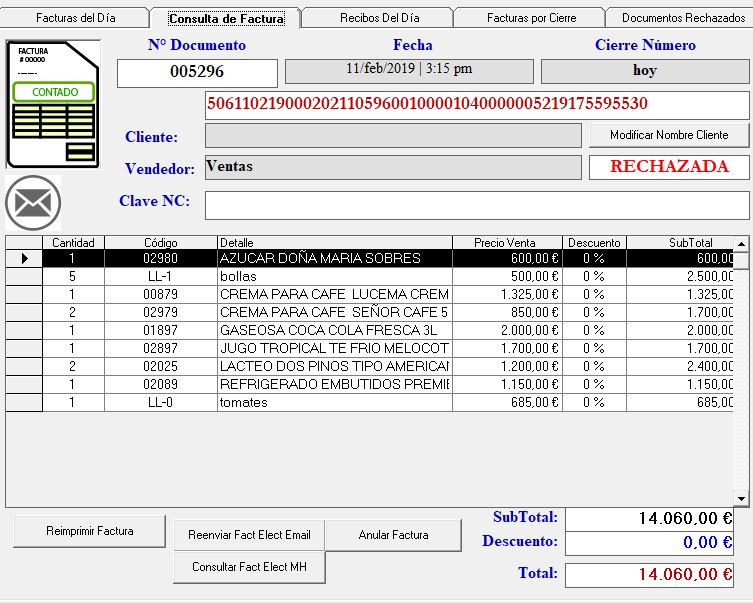This screenshot has width=753, height=603.
Task: Click the row selector arrow for the first row
Action: (x=24, y=258)
